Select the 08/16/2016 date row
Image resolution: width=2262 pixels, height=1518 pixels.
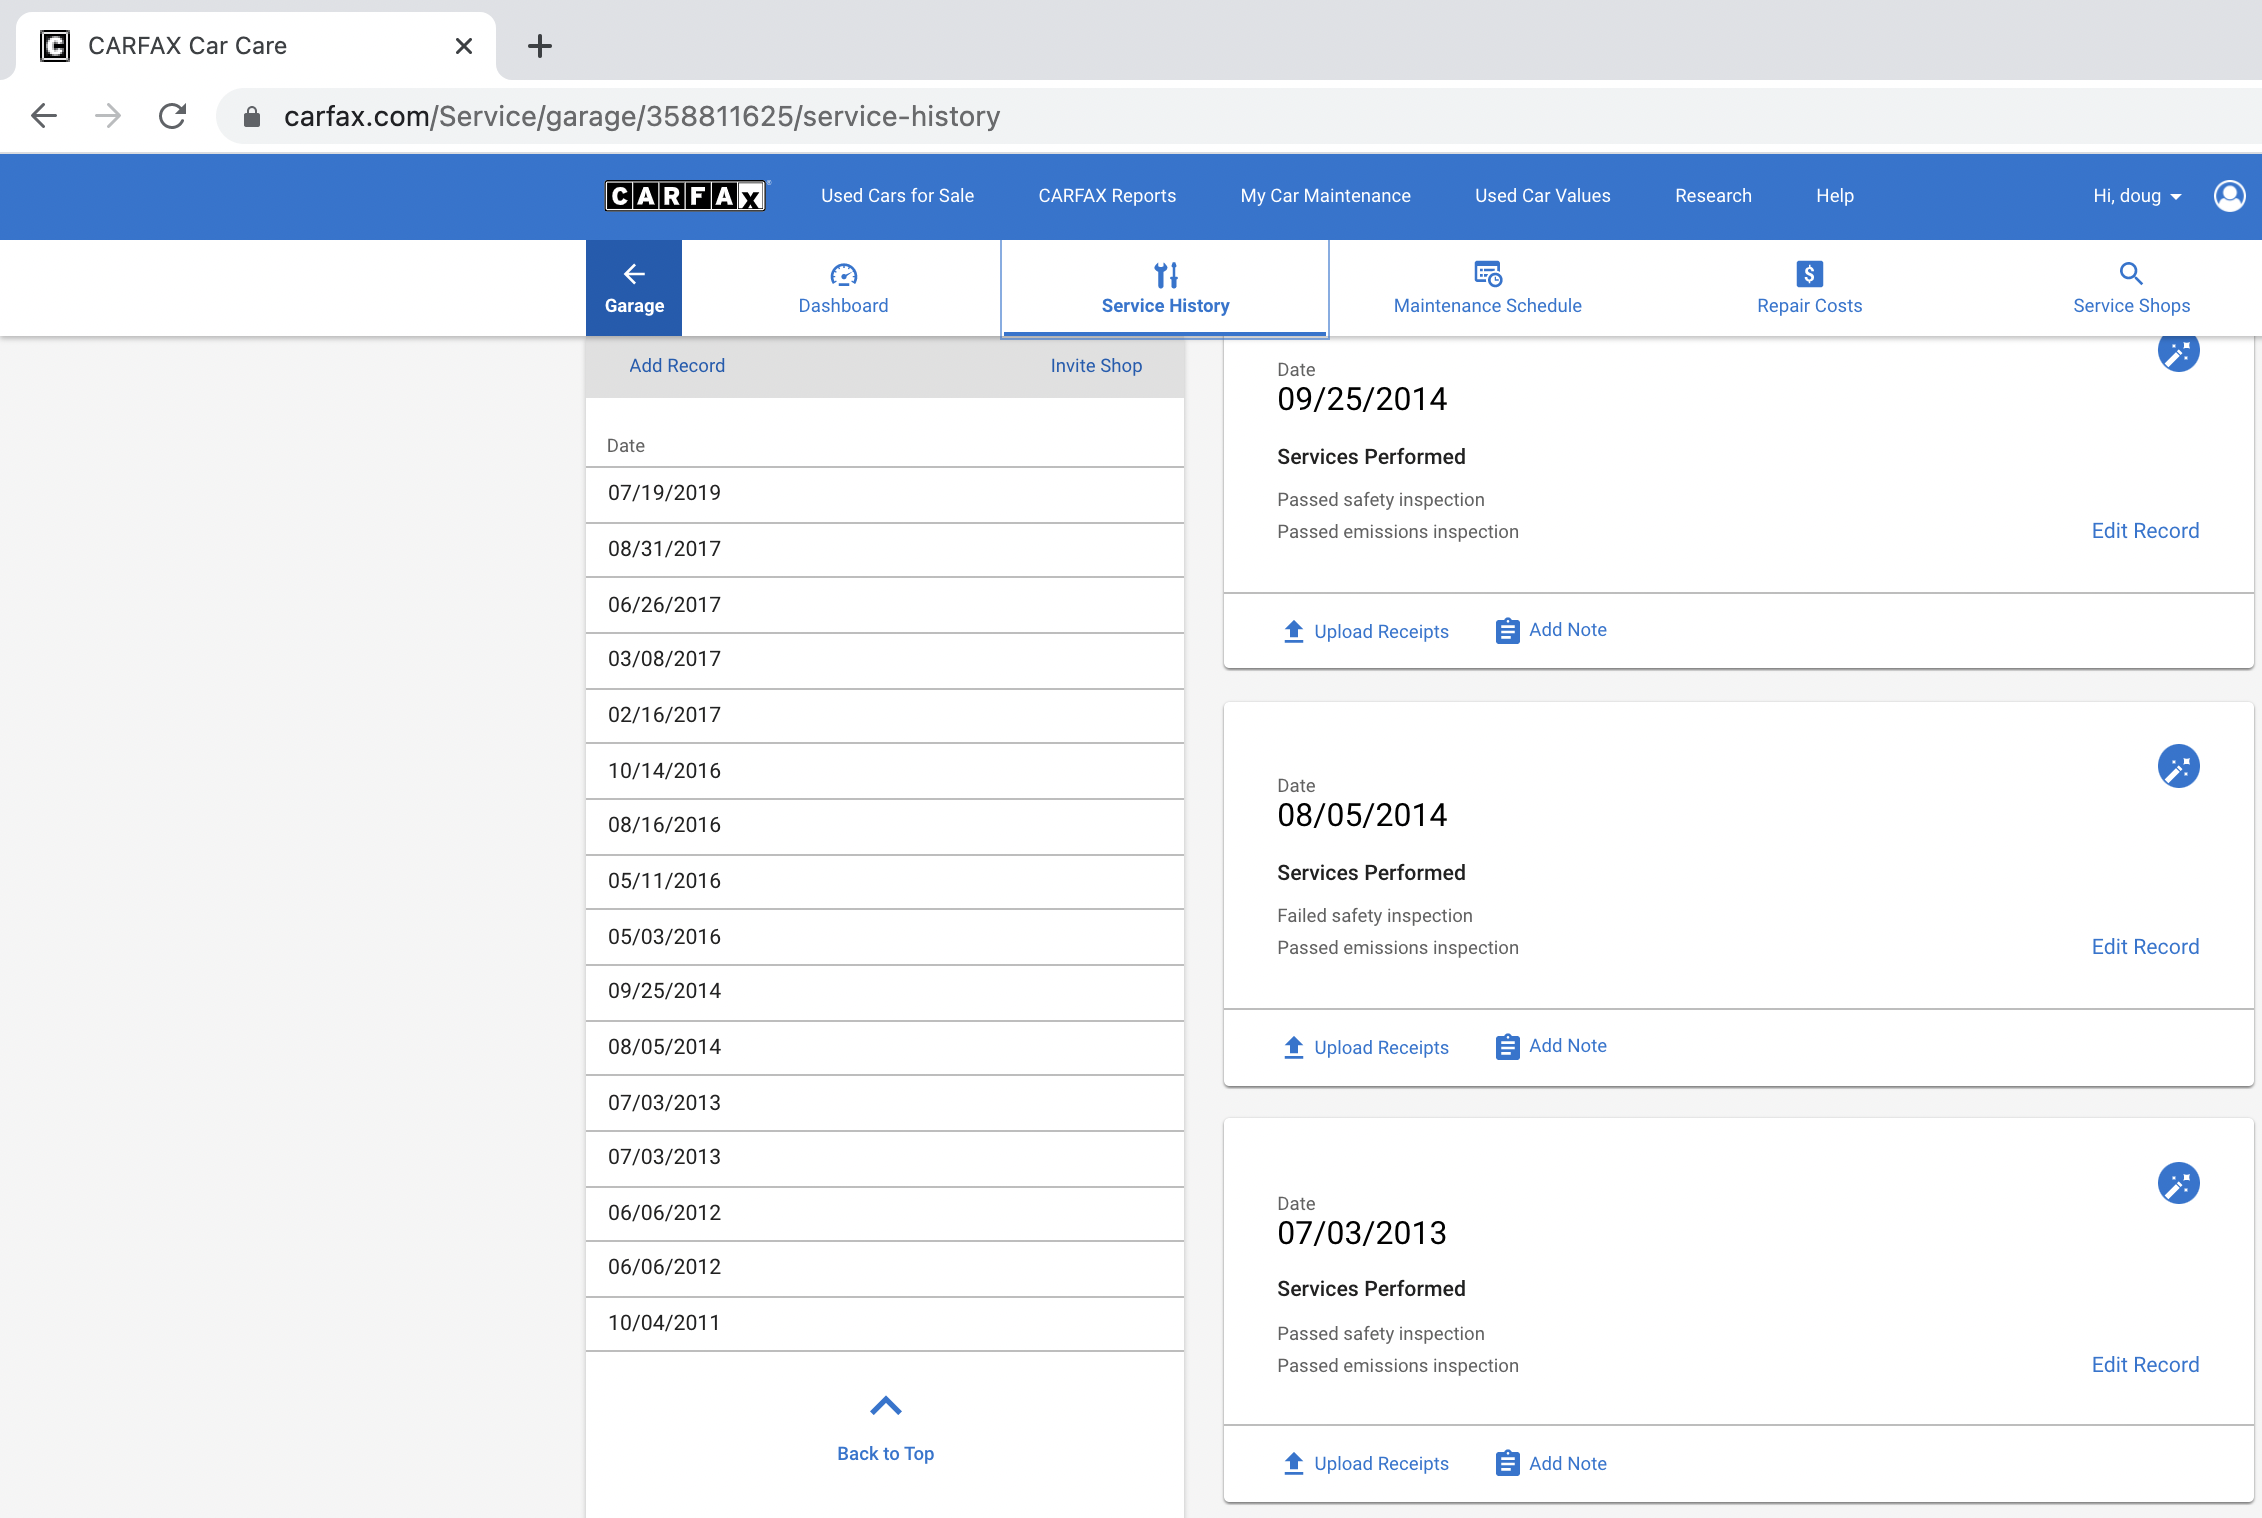[885, 826]
